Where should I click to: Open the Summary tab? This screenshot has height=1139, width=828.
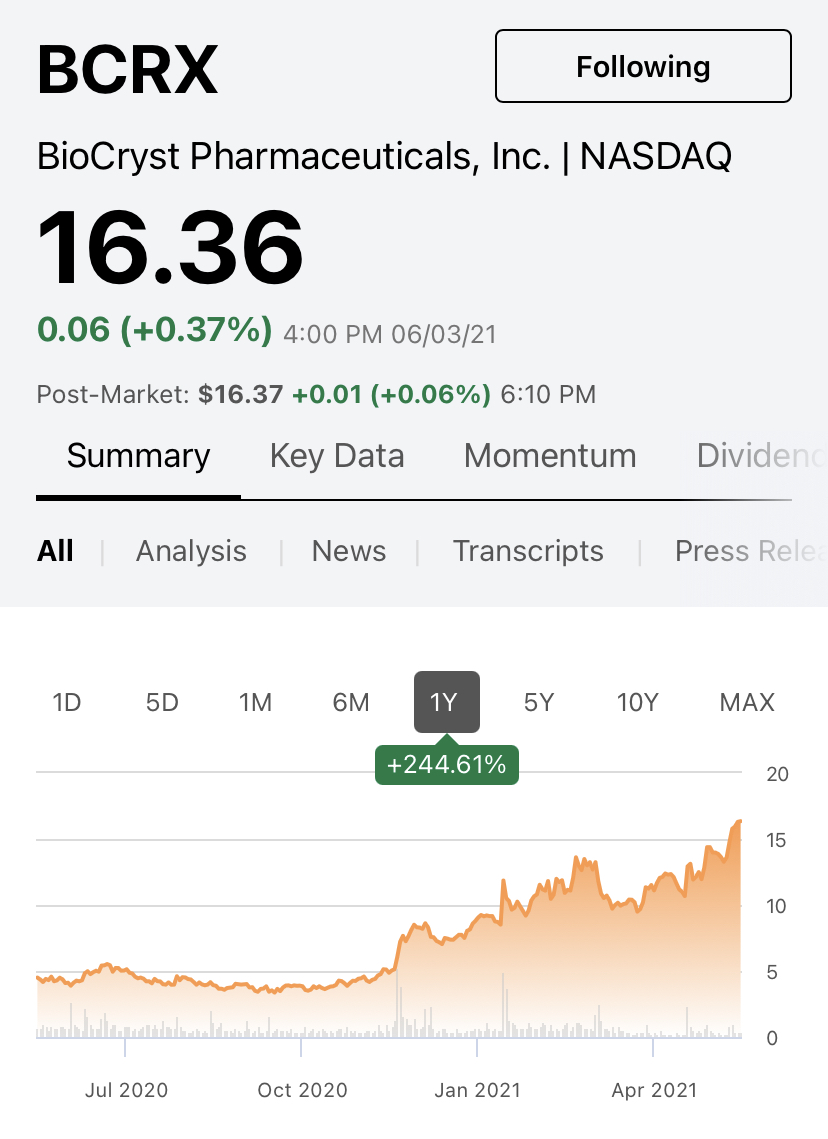coord(138,456)
